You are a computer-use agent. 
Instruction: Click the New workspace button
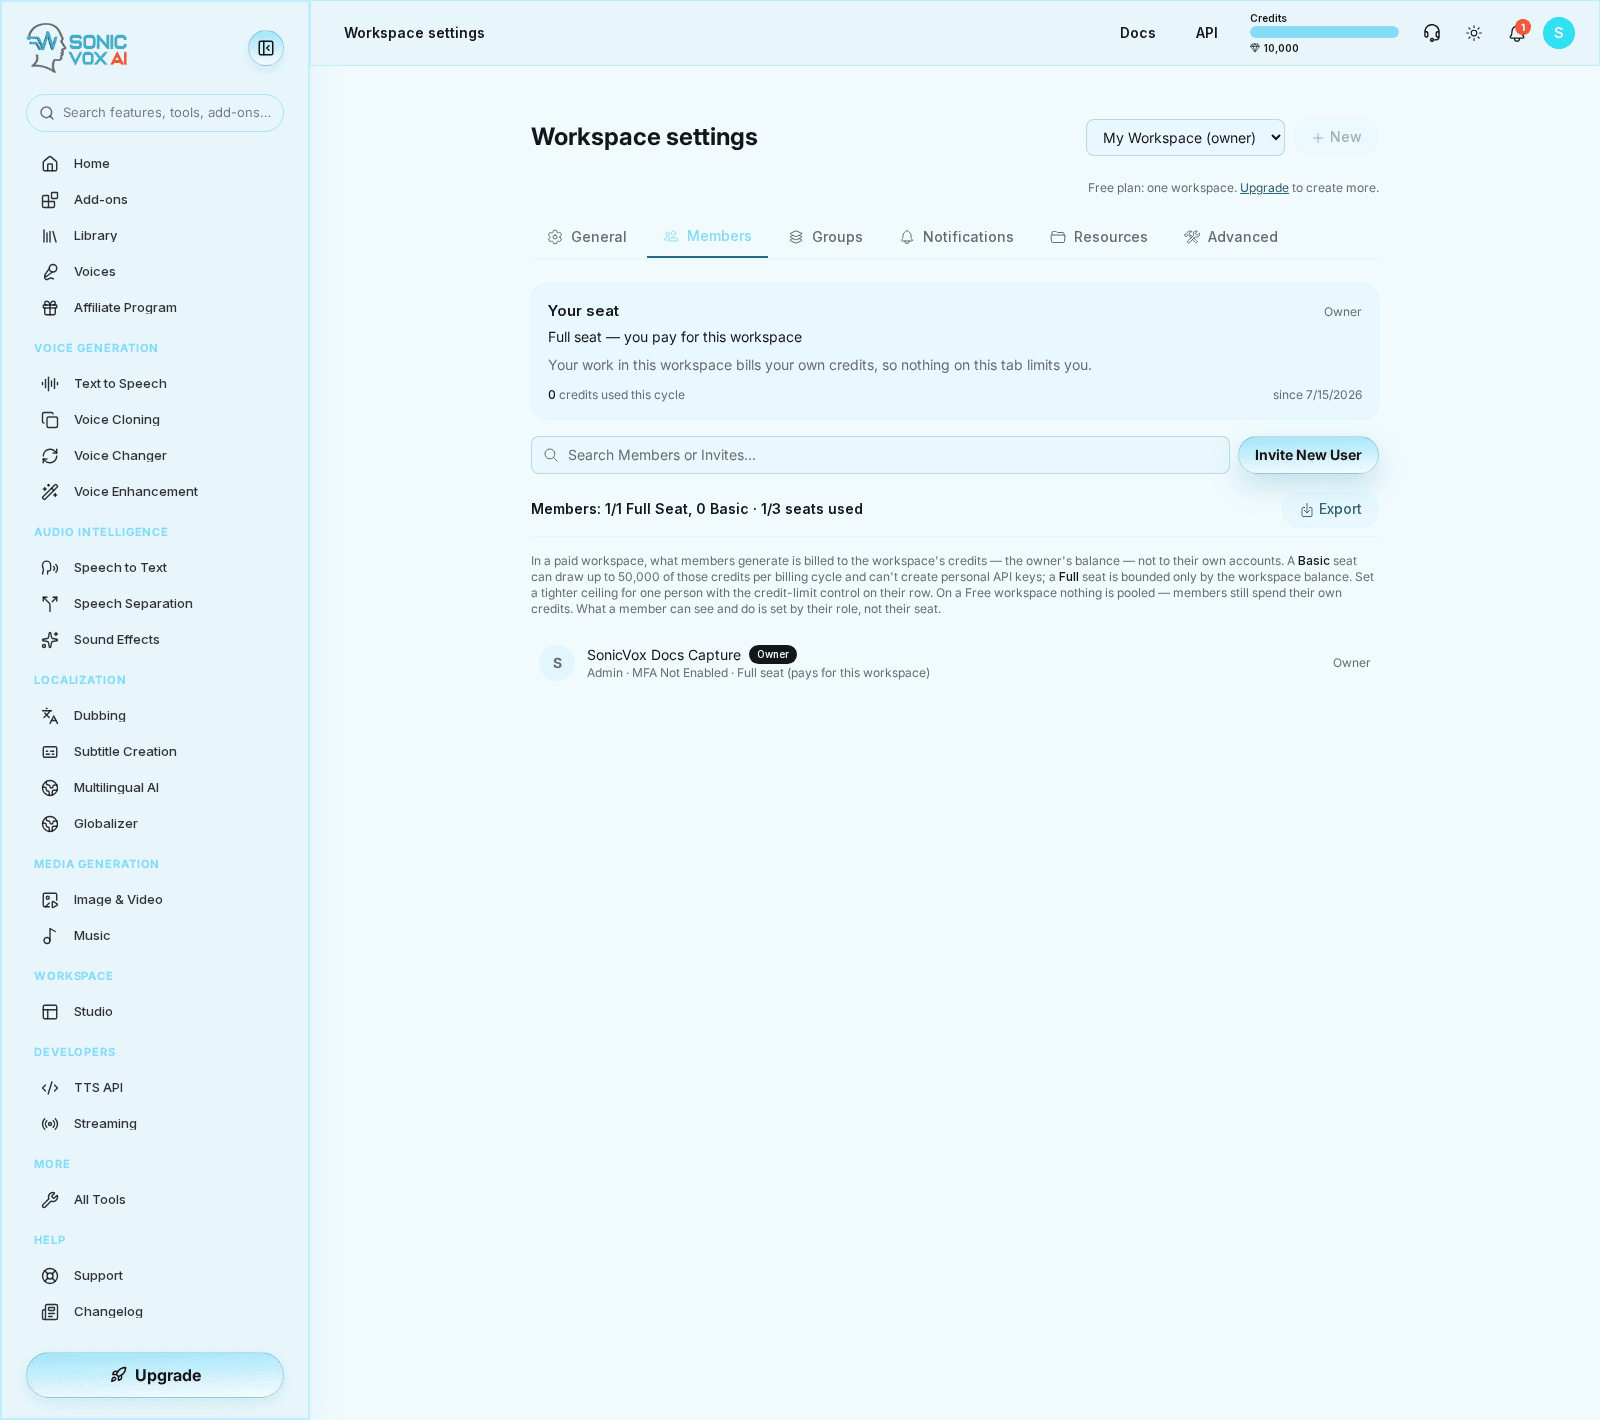click(1336, 138)
